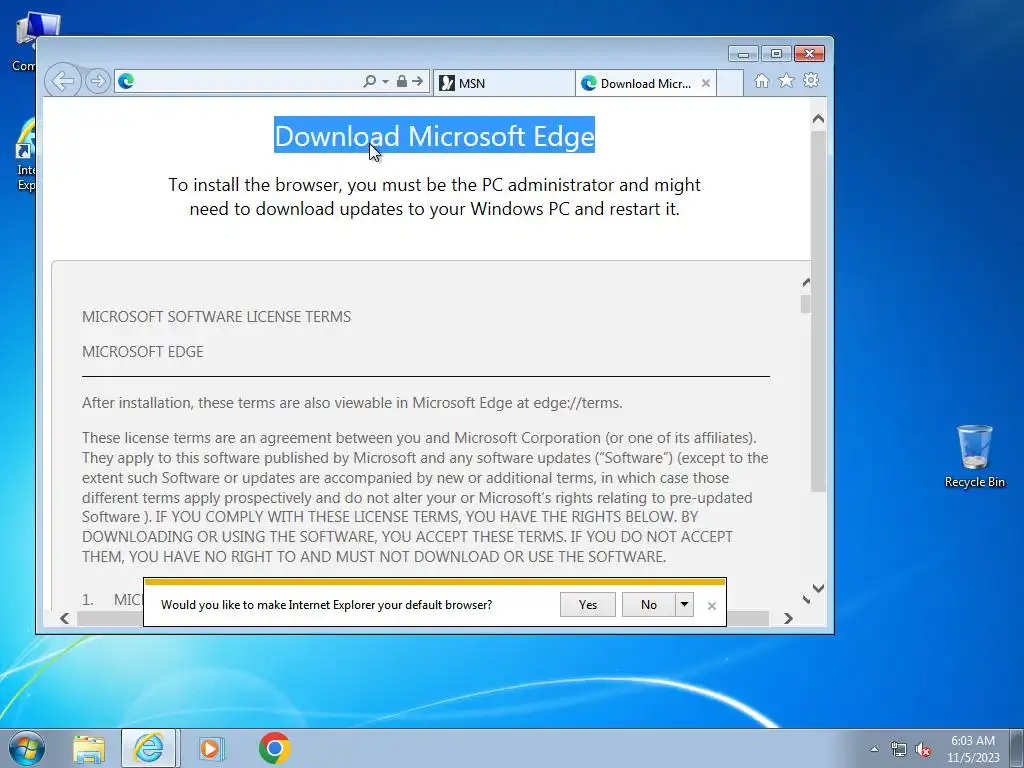This screenshot has width=1024, height=768.
Task: Launch Windows Media Player from taskbar
Action: 210,749
